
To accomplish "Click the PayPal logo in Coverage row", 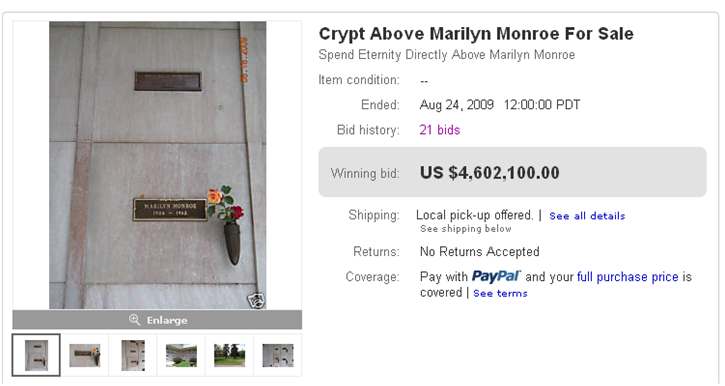I will tap(496, 276).
